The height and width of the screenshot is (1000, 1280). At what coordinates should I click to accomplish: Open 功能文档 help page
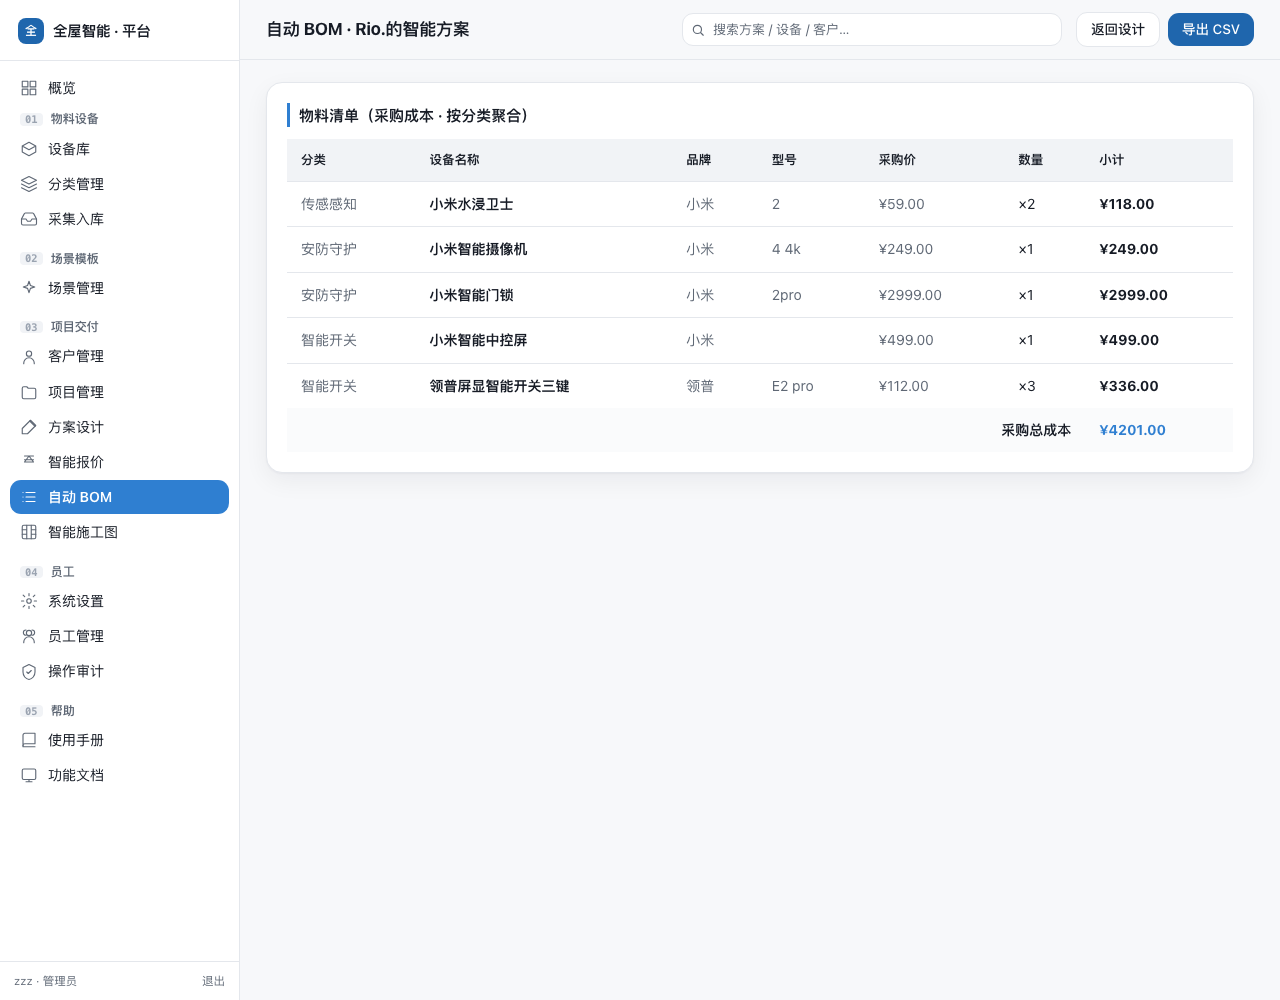[119, 775]
